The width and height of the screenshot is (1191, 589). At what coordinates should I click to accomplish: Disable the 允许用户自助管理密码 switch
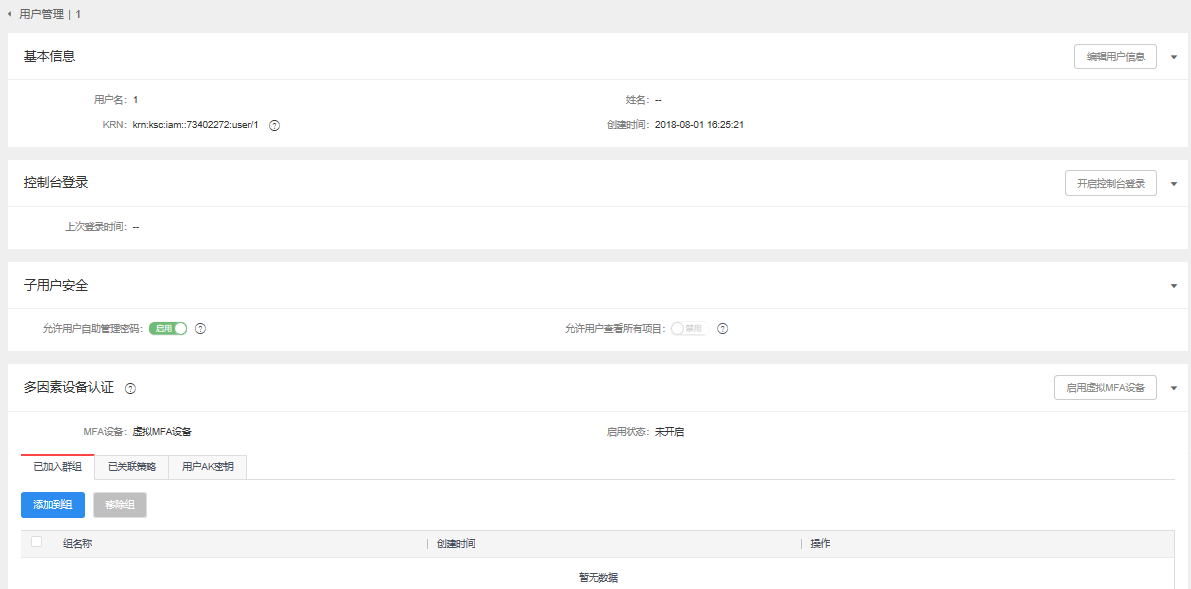tap(168, 329)
